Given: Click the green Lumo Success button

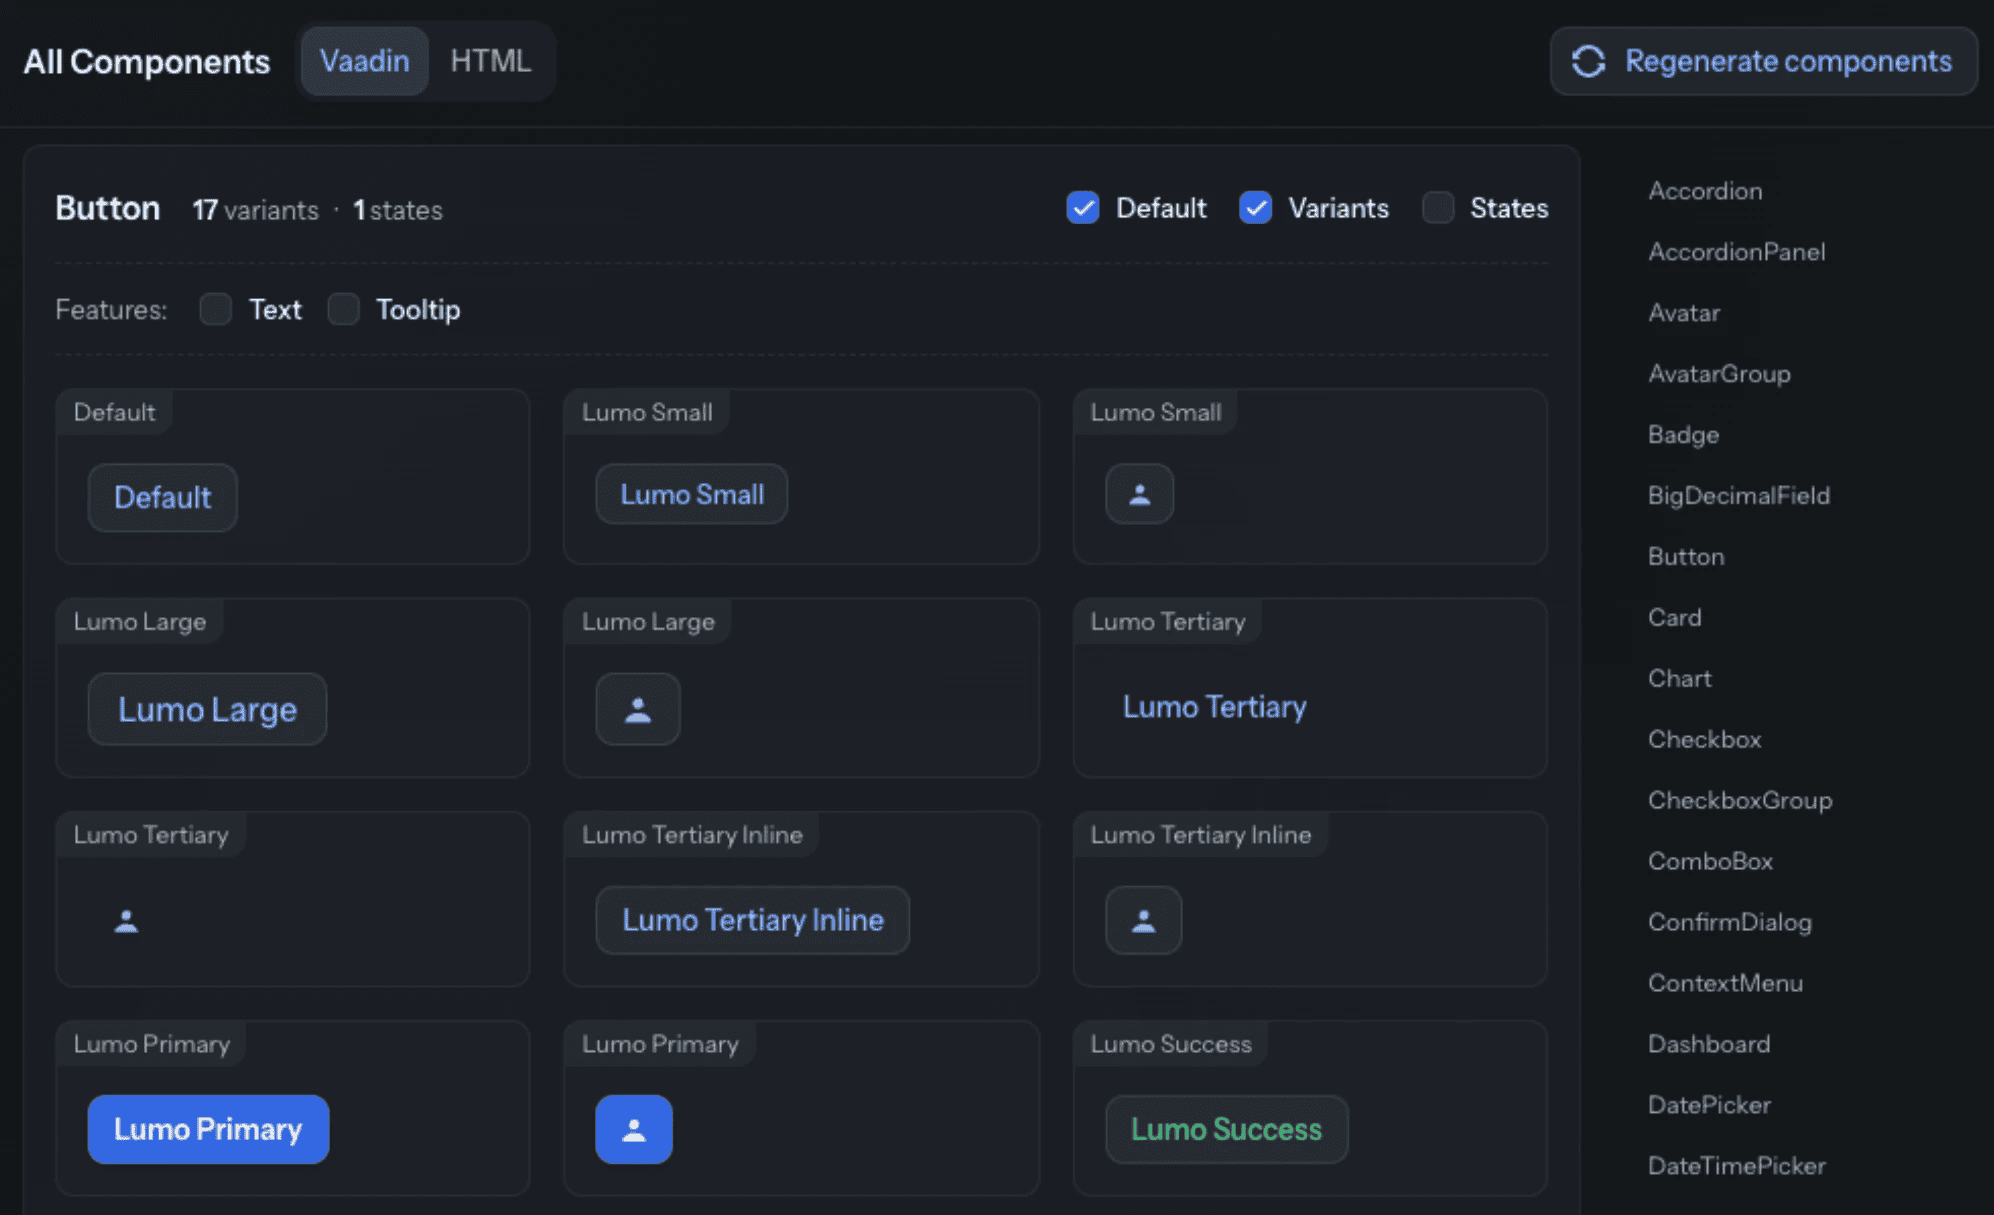Looking at the screenshot, I should [1226, 1129].
